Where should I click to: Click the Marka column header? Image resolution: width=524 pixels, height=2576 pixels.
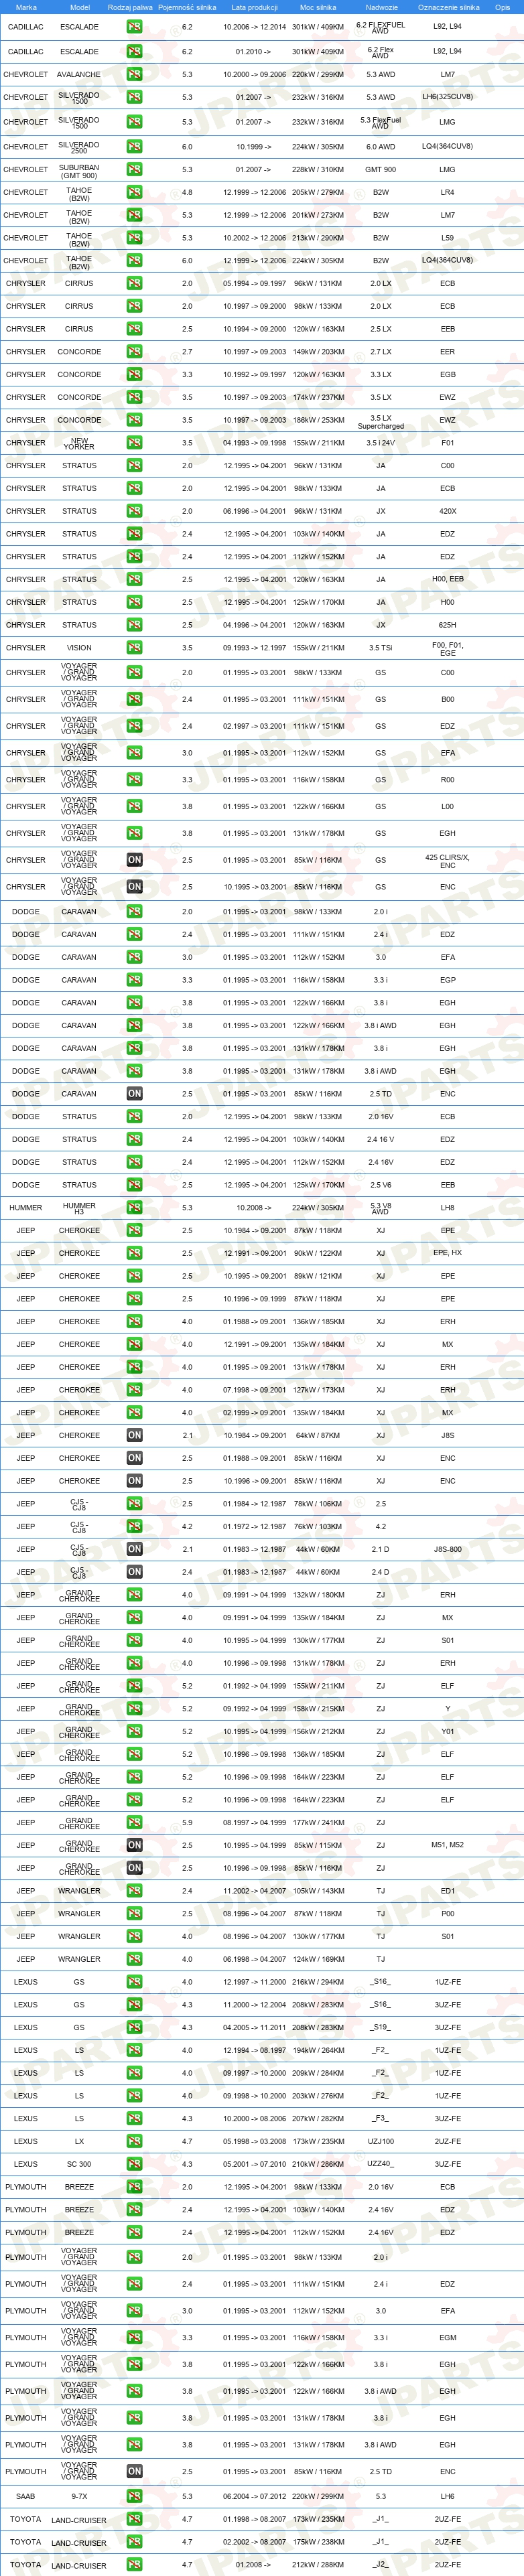click(x=26, y=7)
